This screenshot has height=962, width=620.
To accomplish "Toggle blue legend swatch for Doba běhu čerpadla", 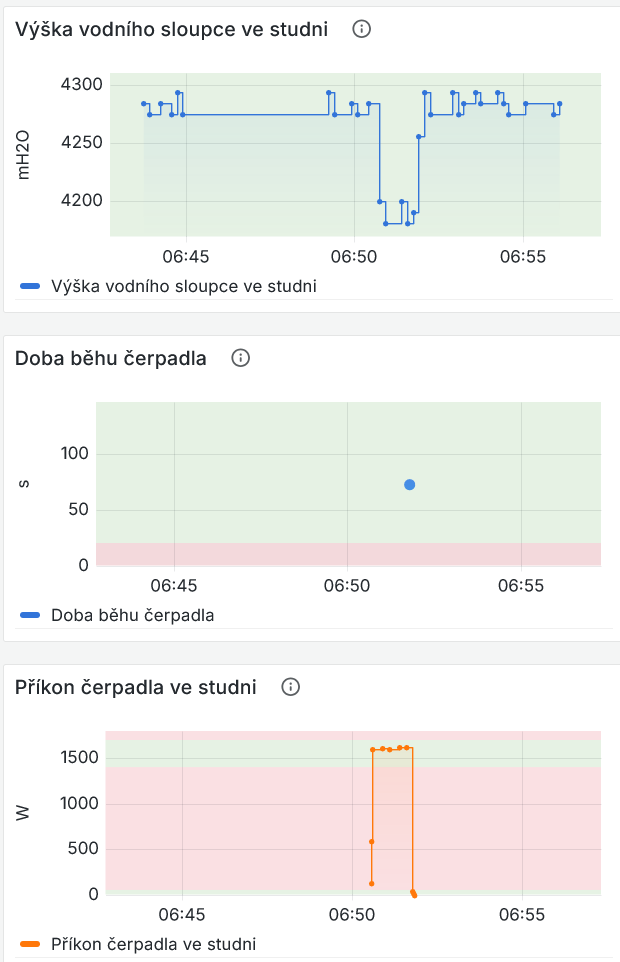I will coord(30,615).
